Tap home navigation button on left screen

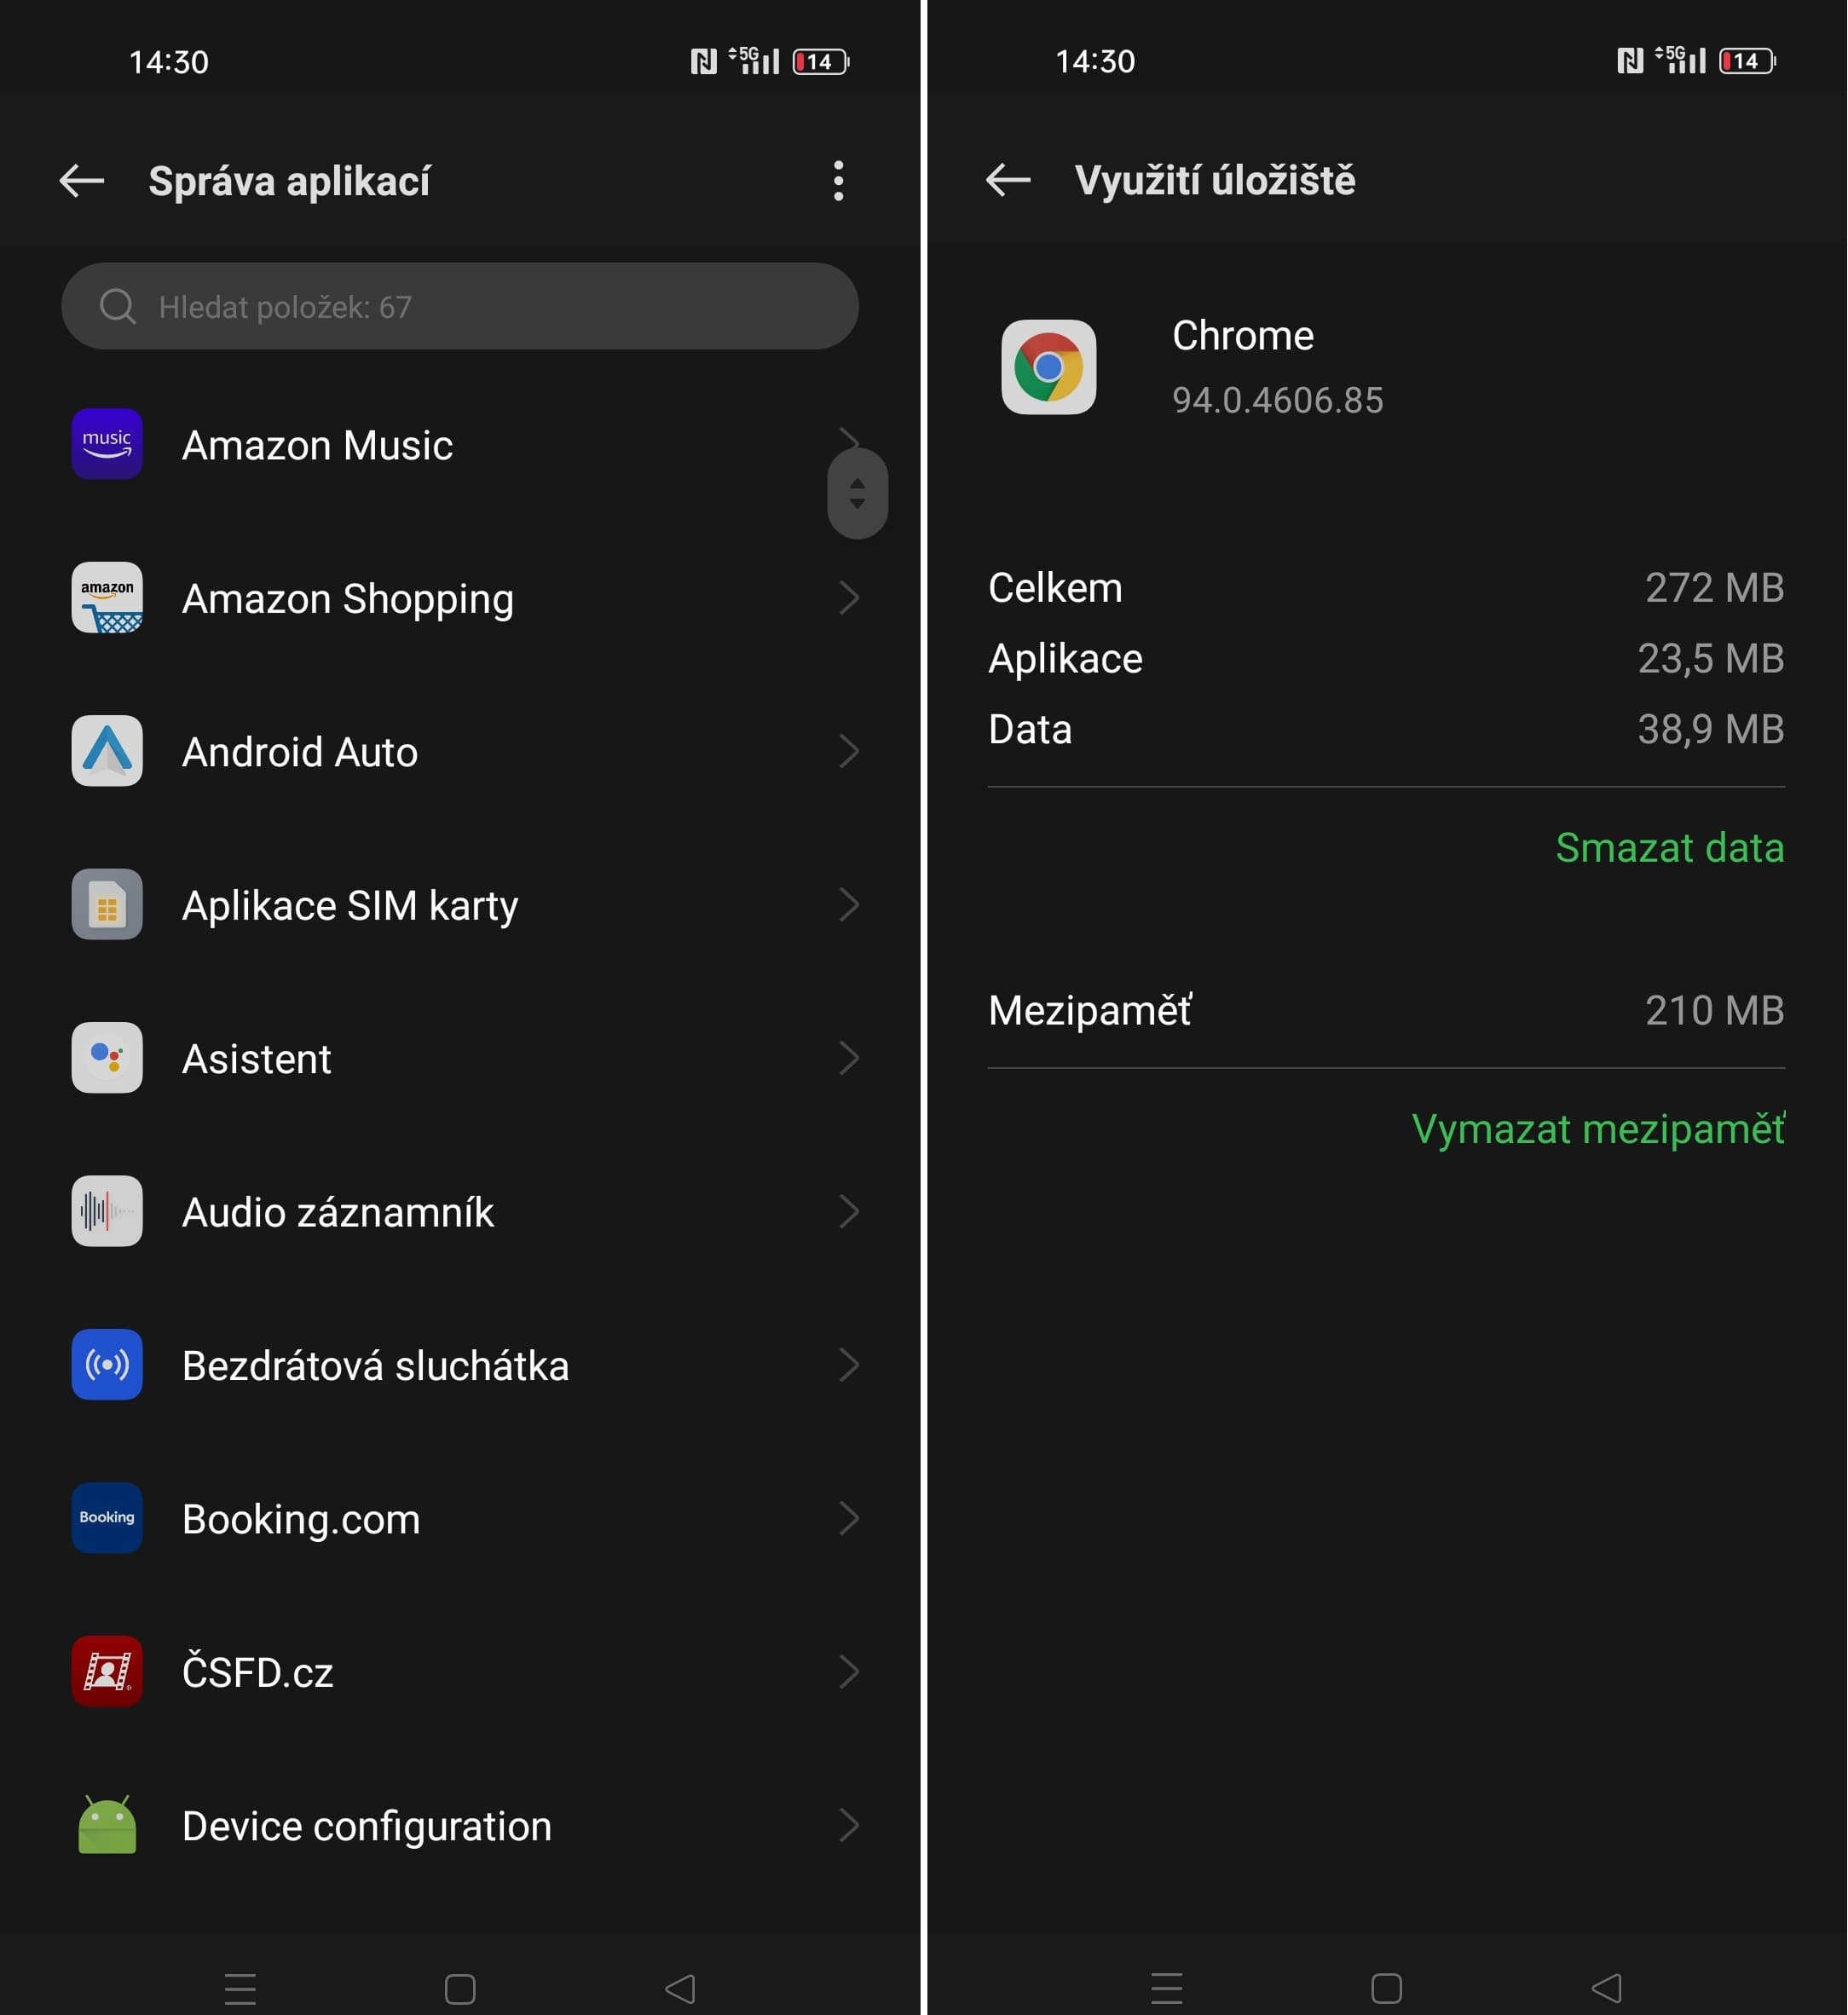[460, 1988]
